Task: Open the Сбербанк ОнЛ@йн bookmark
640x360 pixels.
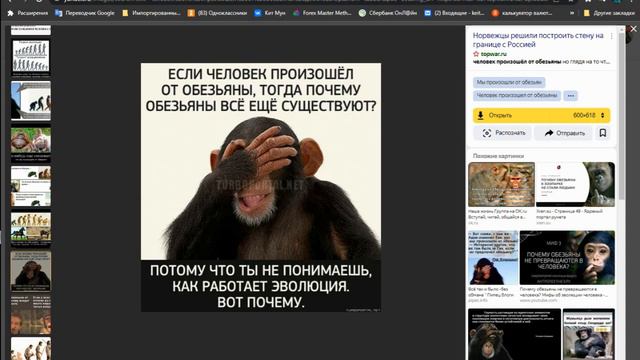Action: pos(388,13)
